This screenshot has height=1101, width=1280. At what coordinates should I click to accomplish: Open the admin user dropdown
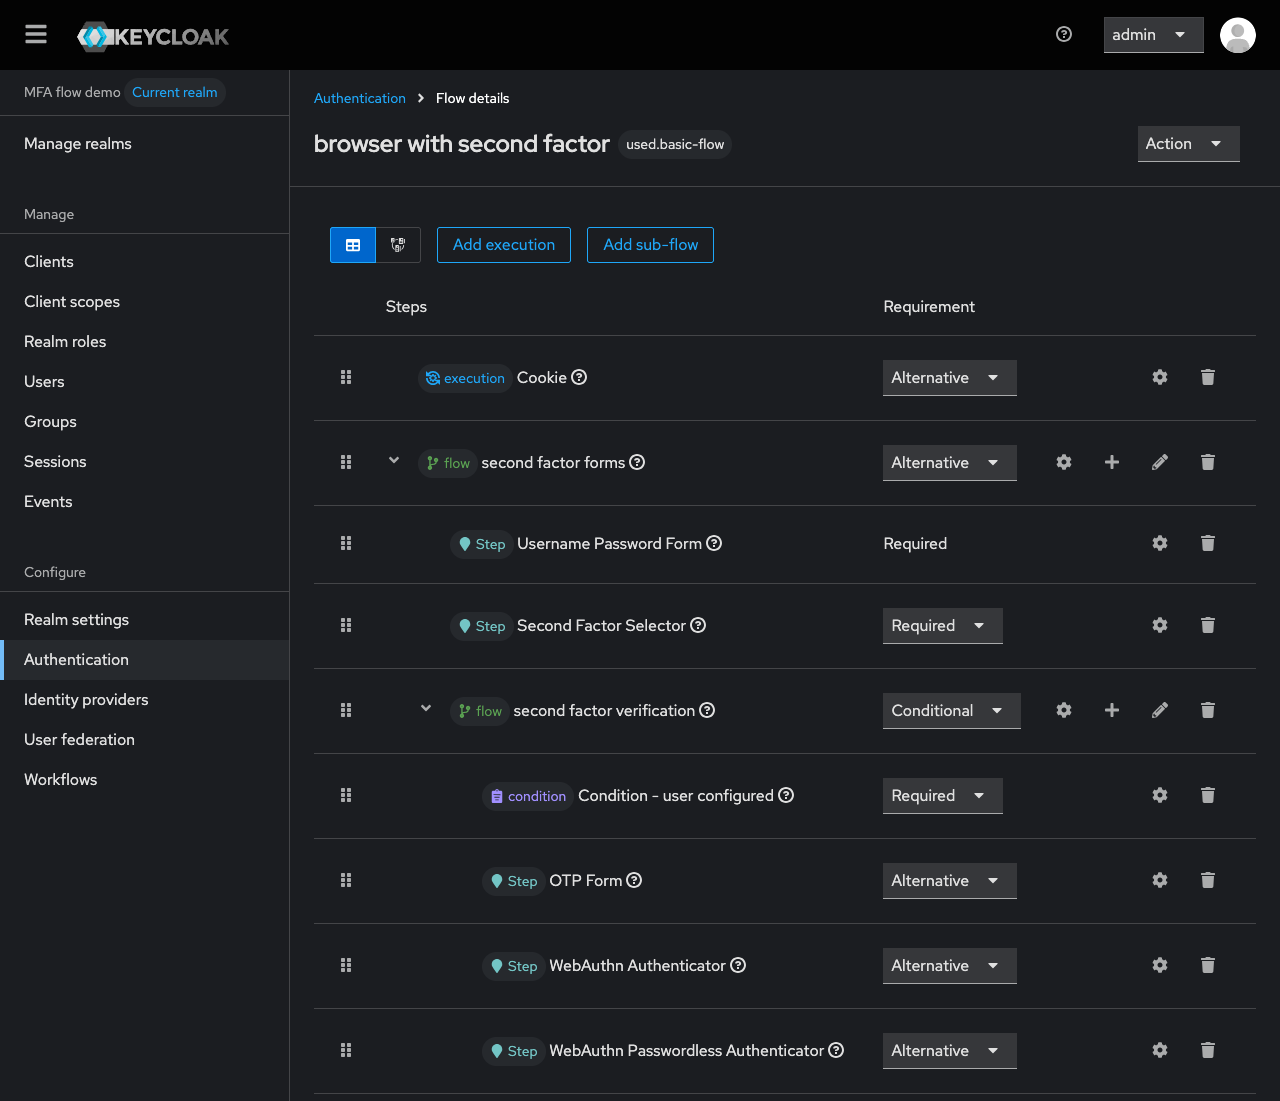click(1153, 35)
